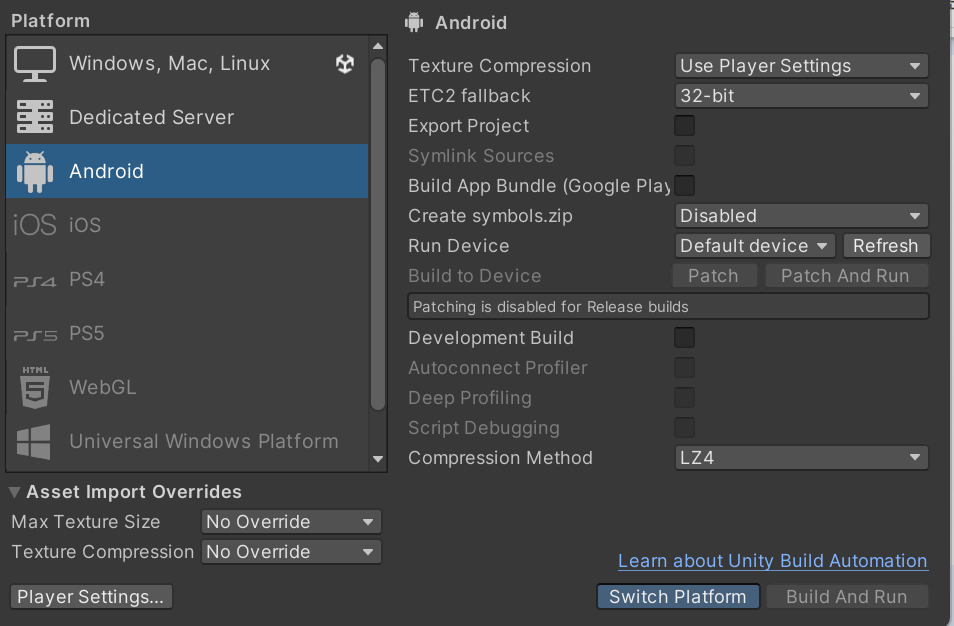
Task: Open the Compression Method LZ4 dropdown
Action: point(801,457)
